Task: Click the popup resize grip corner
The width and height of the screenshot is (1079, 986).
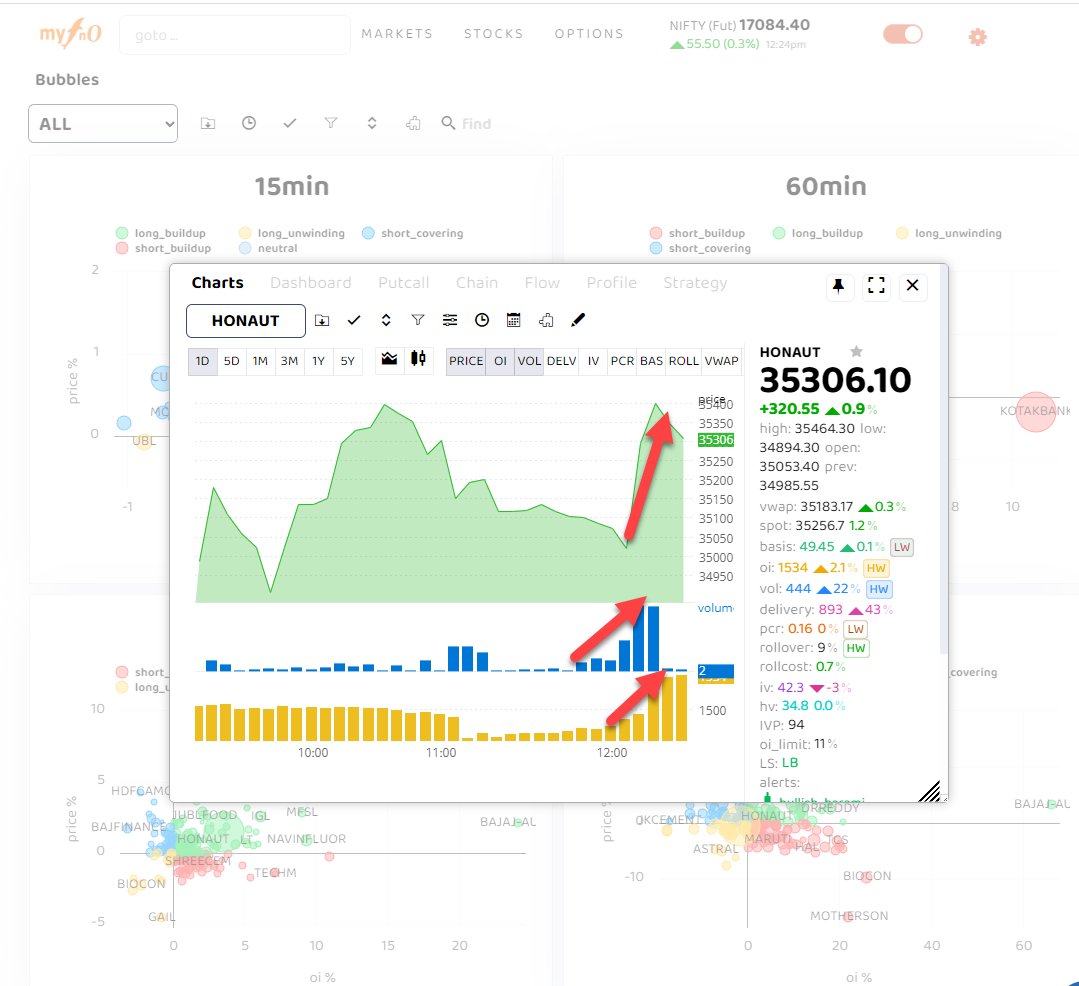Action: [931, 791]
